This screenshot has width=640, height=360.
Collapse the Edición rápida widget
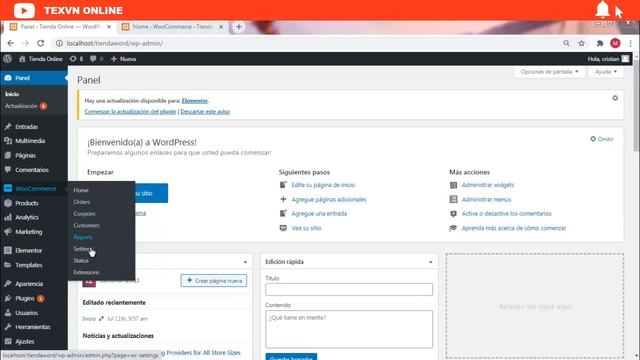(x=431, y=262)
